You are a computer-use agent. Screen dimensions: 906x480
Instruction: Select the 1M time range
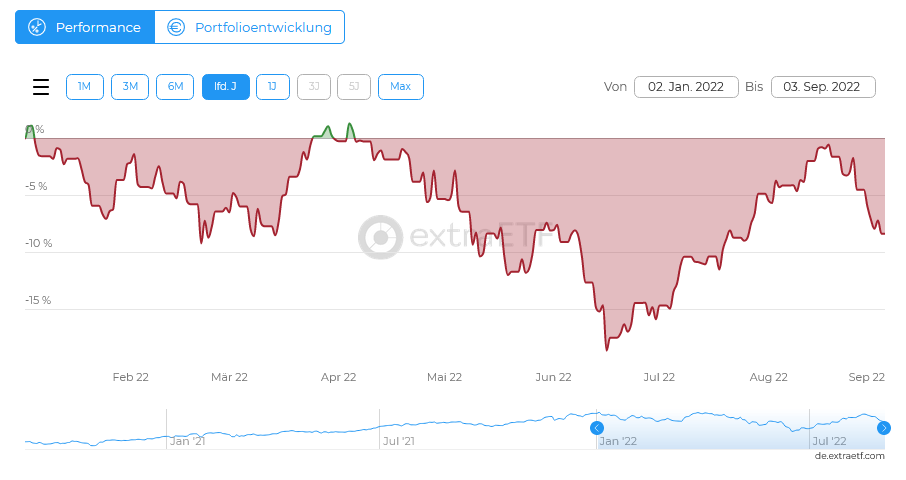point(84,87)
